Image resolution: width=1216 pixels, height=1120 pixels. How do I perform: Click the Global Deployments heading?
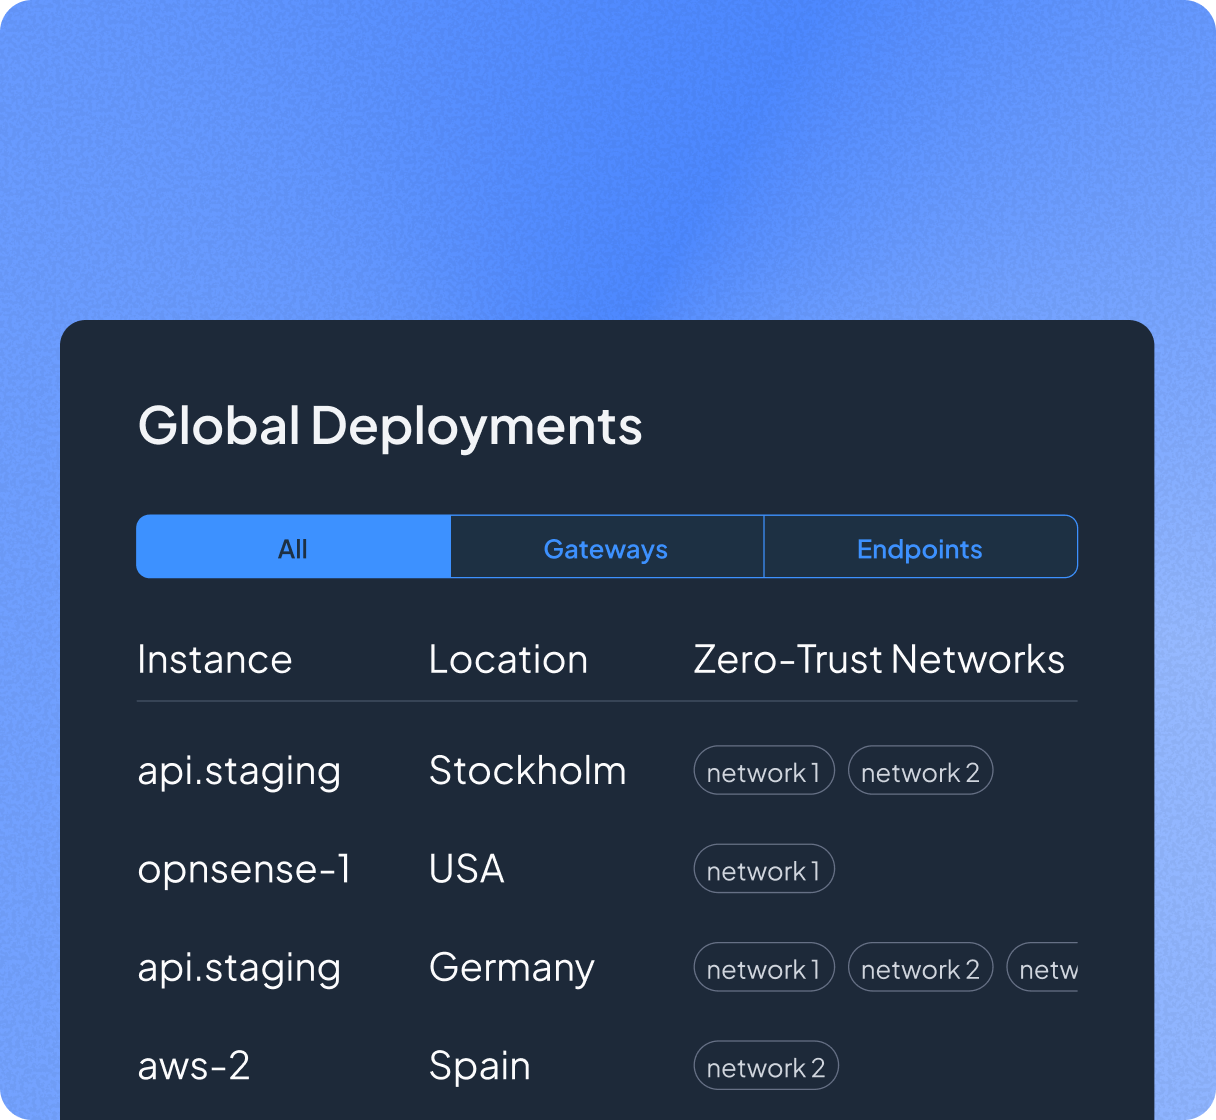[x=390, y=427]
